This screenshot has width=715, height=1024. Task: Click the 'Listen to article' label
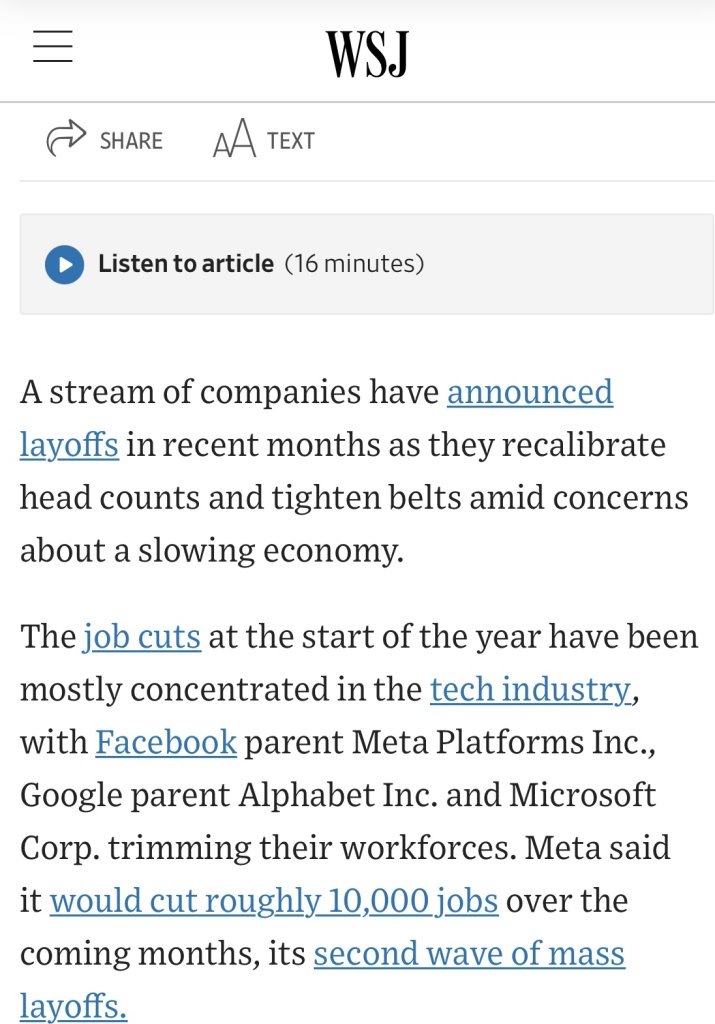coord(185,264)
